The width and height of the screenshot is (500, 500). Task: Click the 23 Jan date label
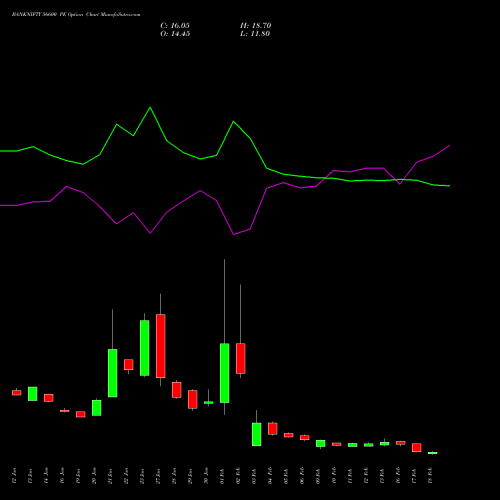tap(142, 476)
